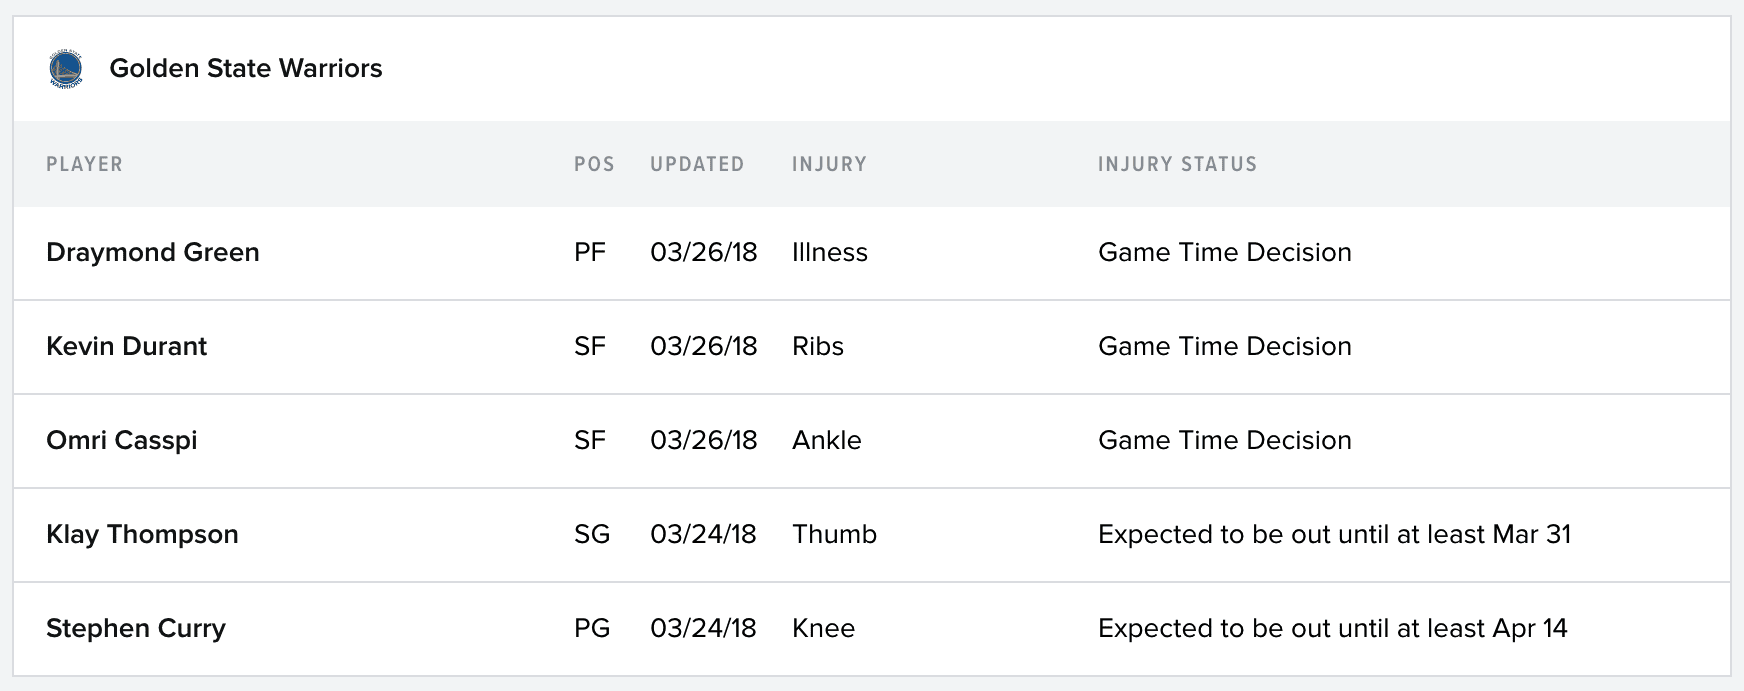Open Draymond Green player link
The height and width of the screenshot is (691, 1744).
click(153, 252)
